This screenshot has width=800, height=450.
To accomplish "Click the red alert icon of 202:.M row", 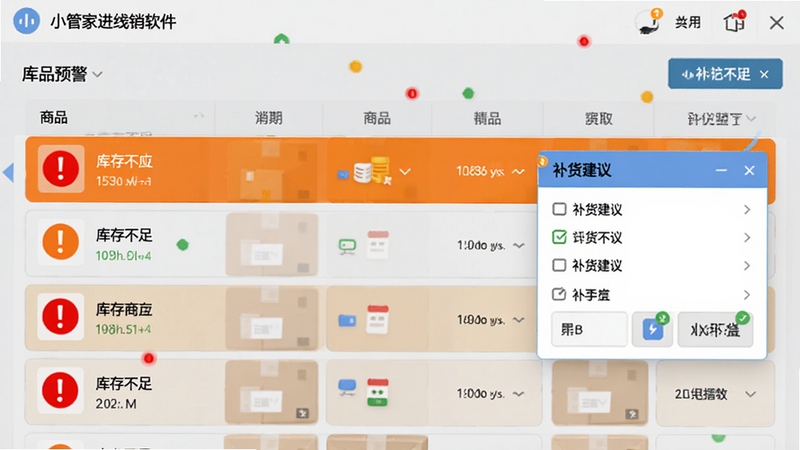I will [61, 390].
